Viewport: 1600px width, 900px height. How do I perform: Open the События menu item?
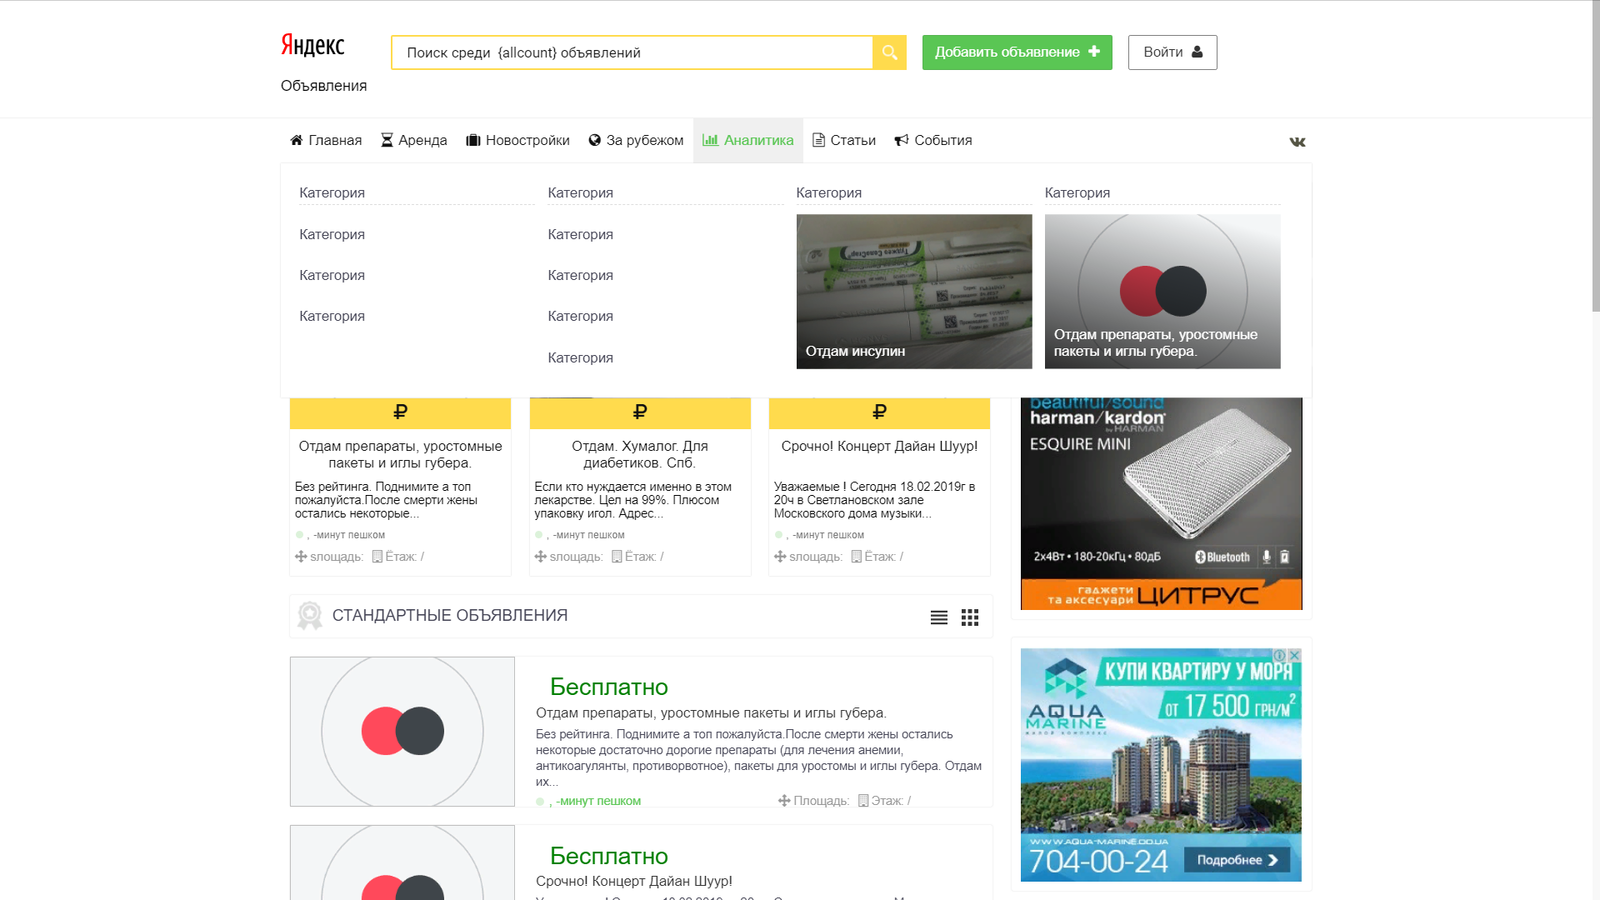coord(933,140)
